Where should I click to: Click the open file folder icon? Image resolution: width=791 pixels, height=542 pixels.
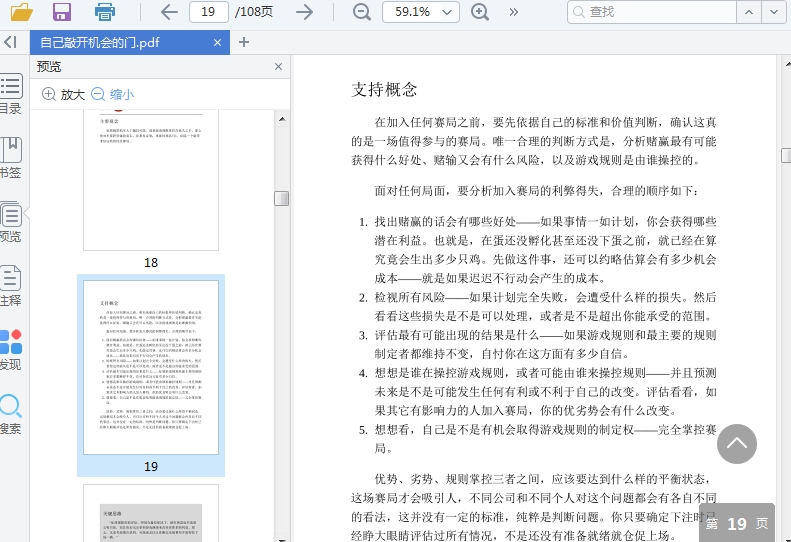21,12
